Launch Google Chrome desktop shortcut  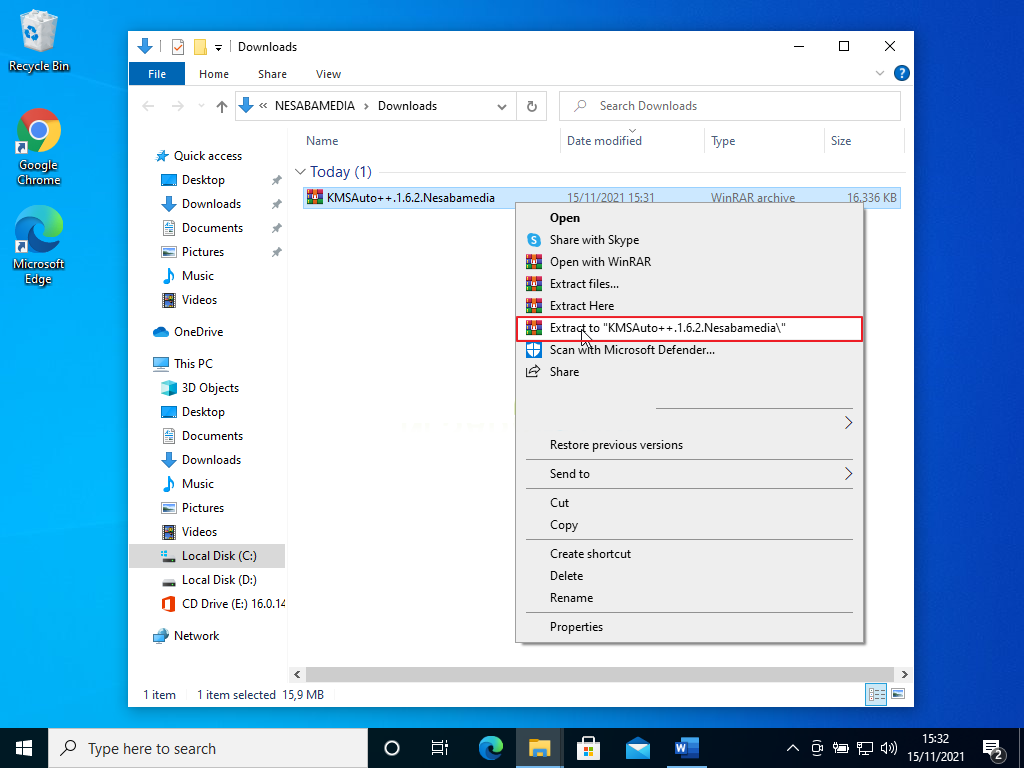click(x=39, y=148)
